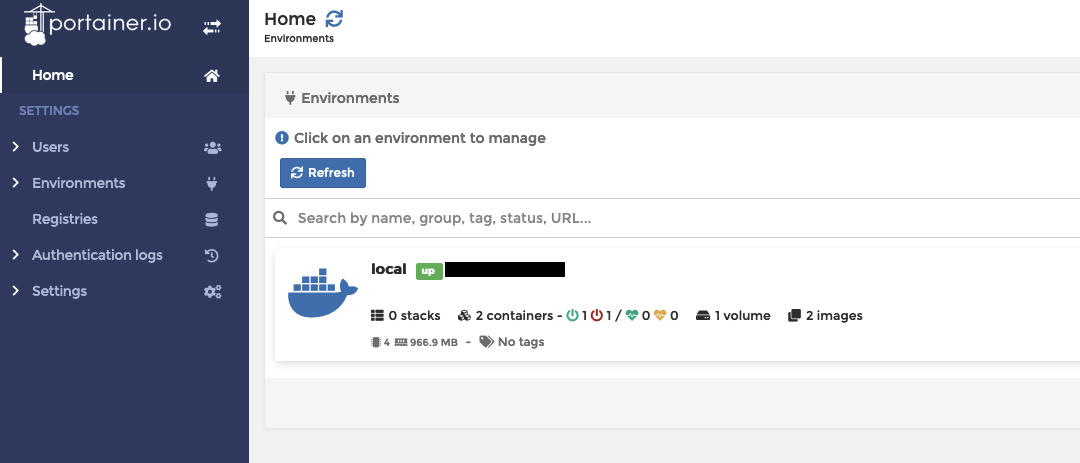This screenshot has height=463, width=1080.
Task: Click 'Click on an environment to manage' text
Action: (419, 138)
